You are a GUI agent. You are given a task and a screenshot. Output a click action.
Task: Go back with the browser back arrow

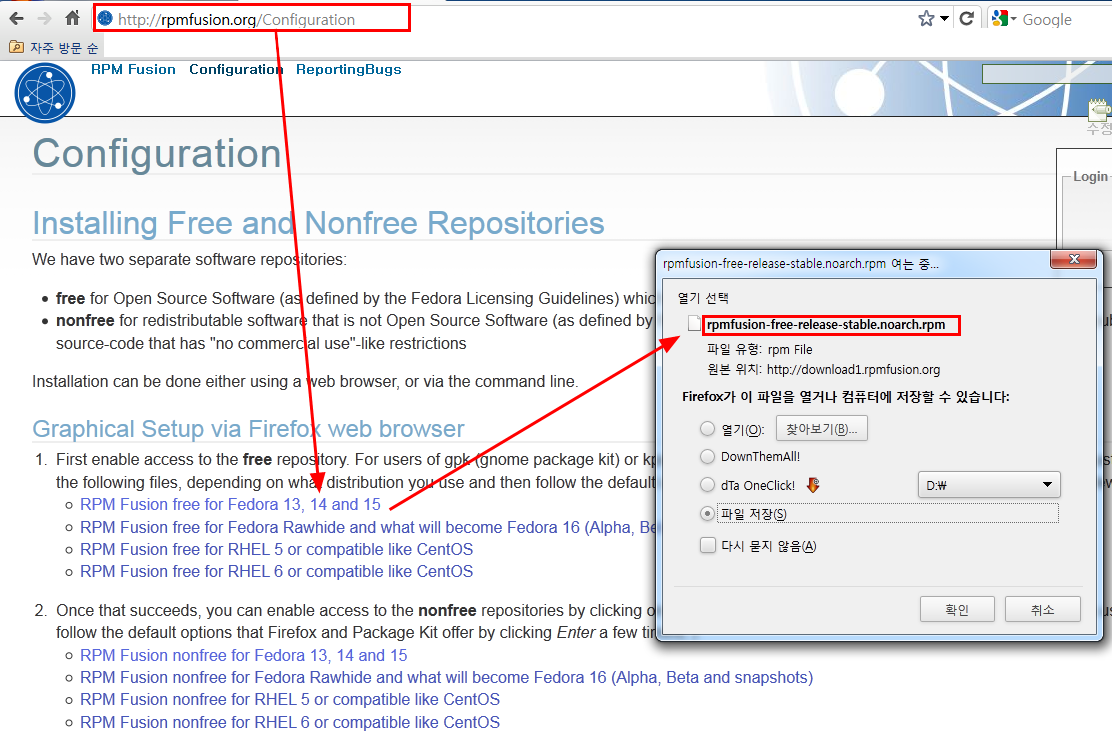[16, 18]
